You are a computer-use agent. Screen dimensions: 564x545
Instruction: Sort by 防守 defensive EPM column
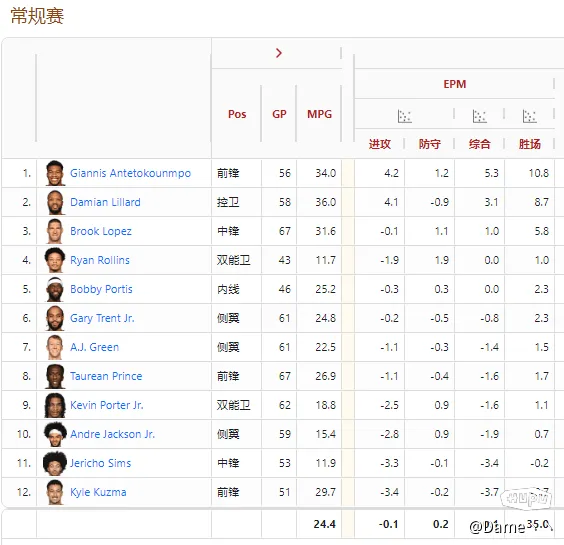429,144
